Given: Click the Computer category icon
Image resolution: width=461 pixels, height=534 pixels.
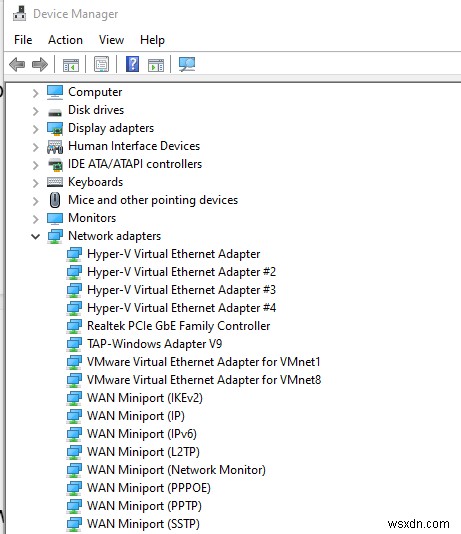Looking at the screenshot, I should coord(55,92).
